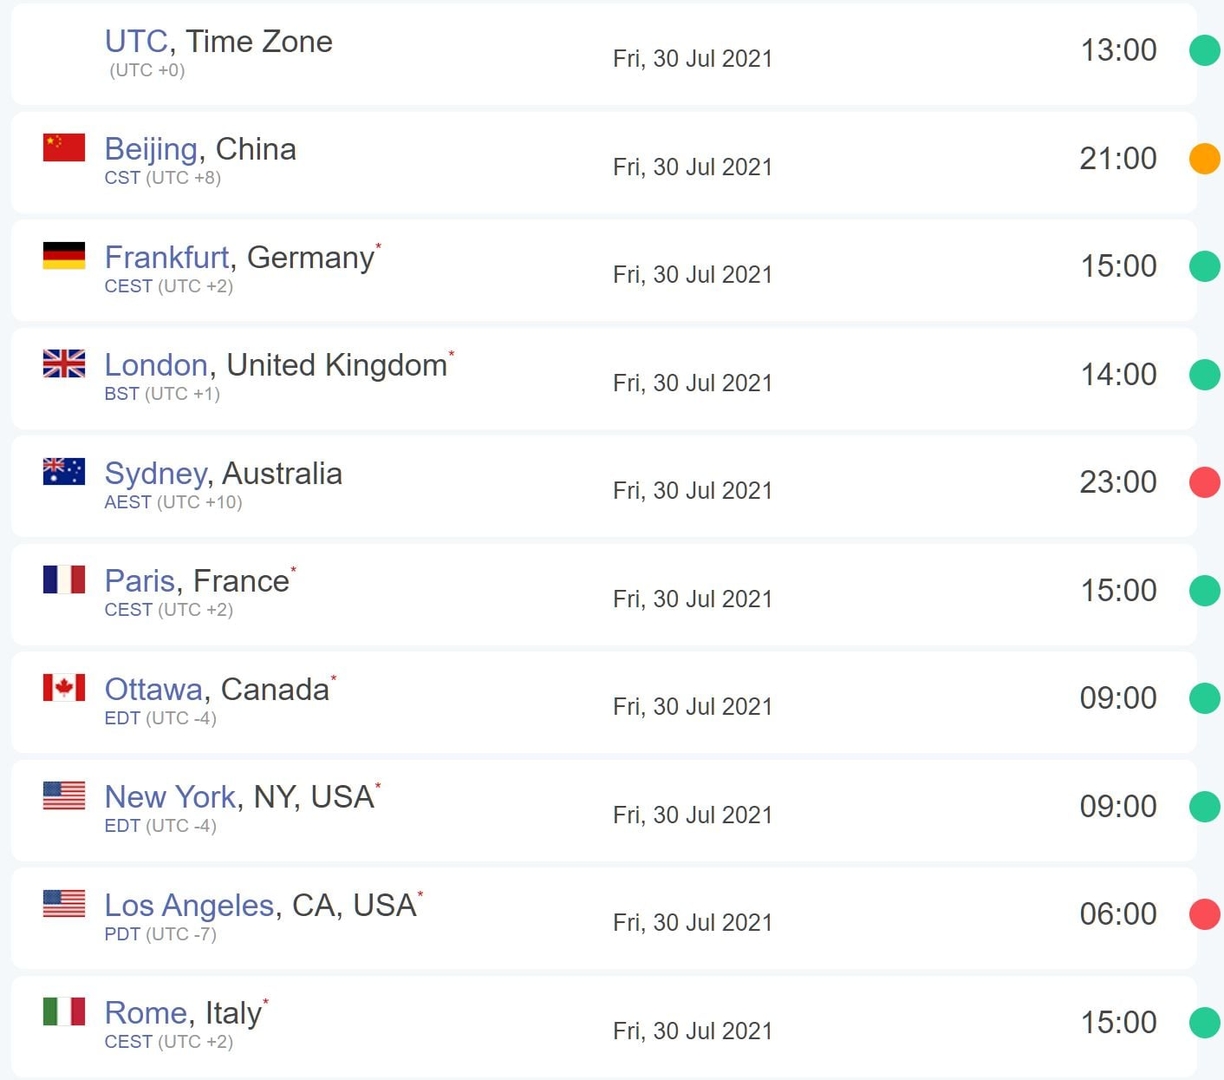Open the Beijing city link

pyautogui.click(x=151, y=149)
